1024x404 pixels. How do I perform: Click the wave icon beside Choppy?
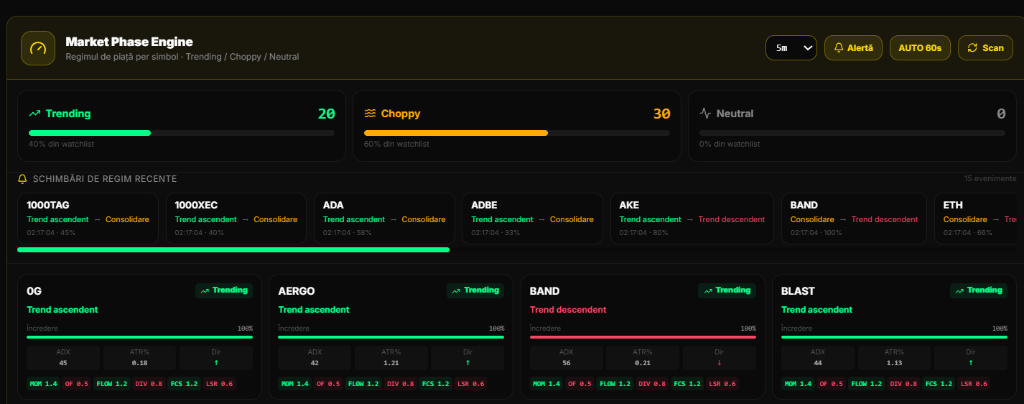(370, 114)
